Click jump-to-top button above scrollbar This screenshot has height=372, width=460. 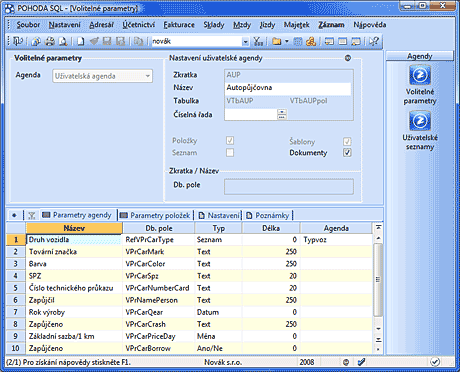[x=378, y=227]
